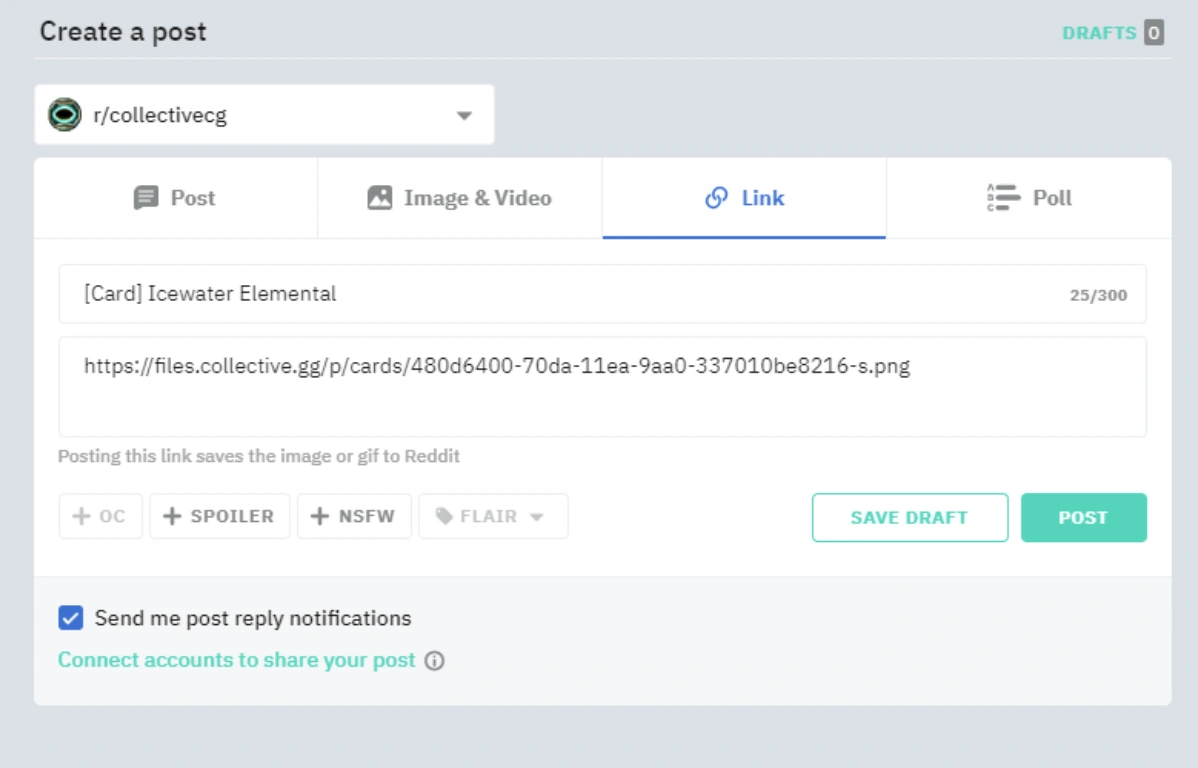Toggle the Spoiler tag on

tap(219, 516)
